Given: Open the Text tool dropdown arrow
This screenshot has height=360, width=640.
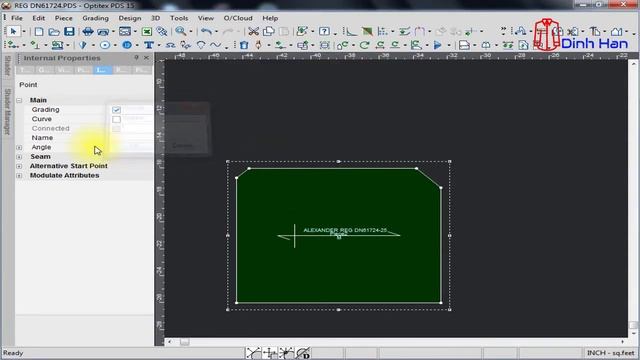Looking at the screenshot, I should [x=159, y=45].
